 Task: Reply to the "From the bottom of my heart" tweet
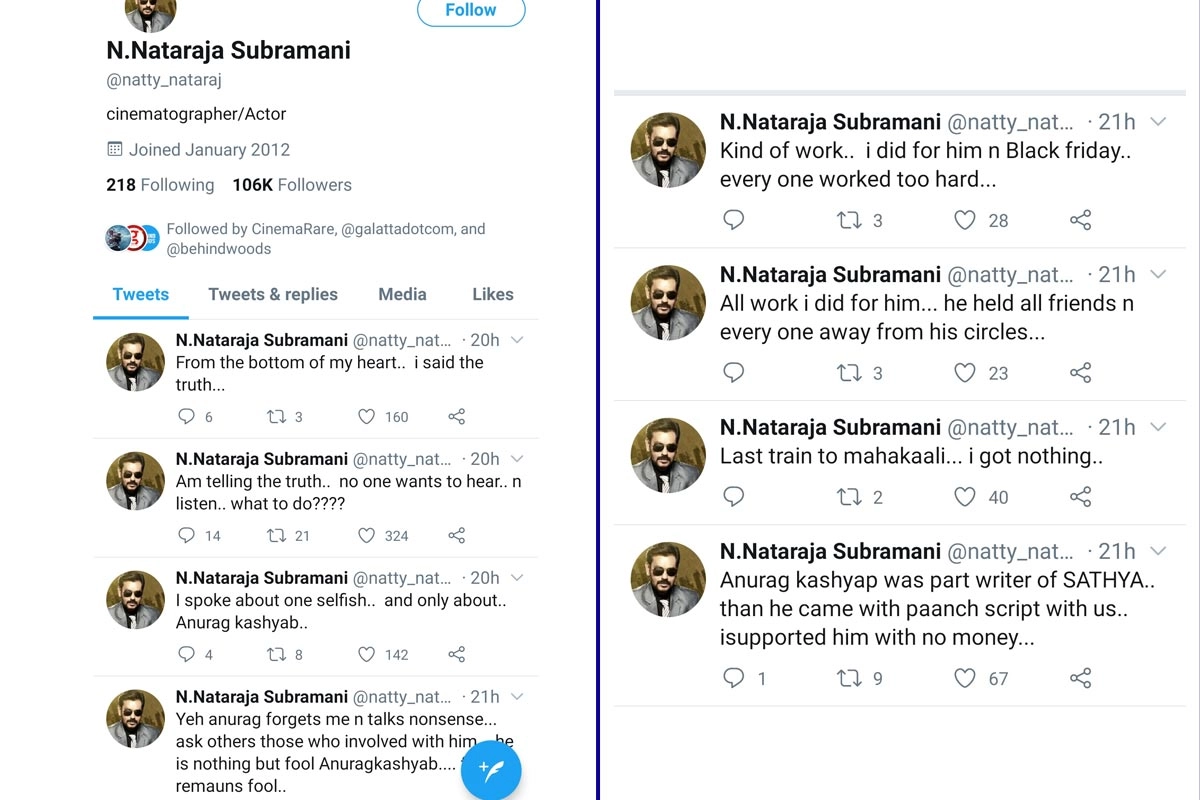pos(186,417)
